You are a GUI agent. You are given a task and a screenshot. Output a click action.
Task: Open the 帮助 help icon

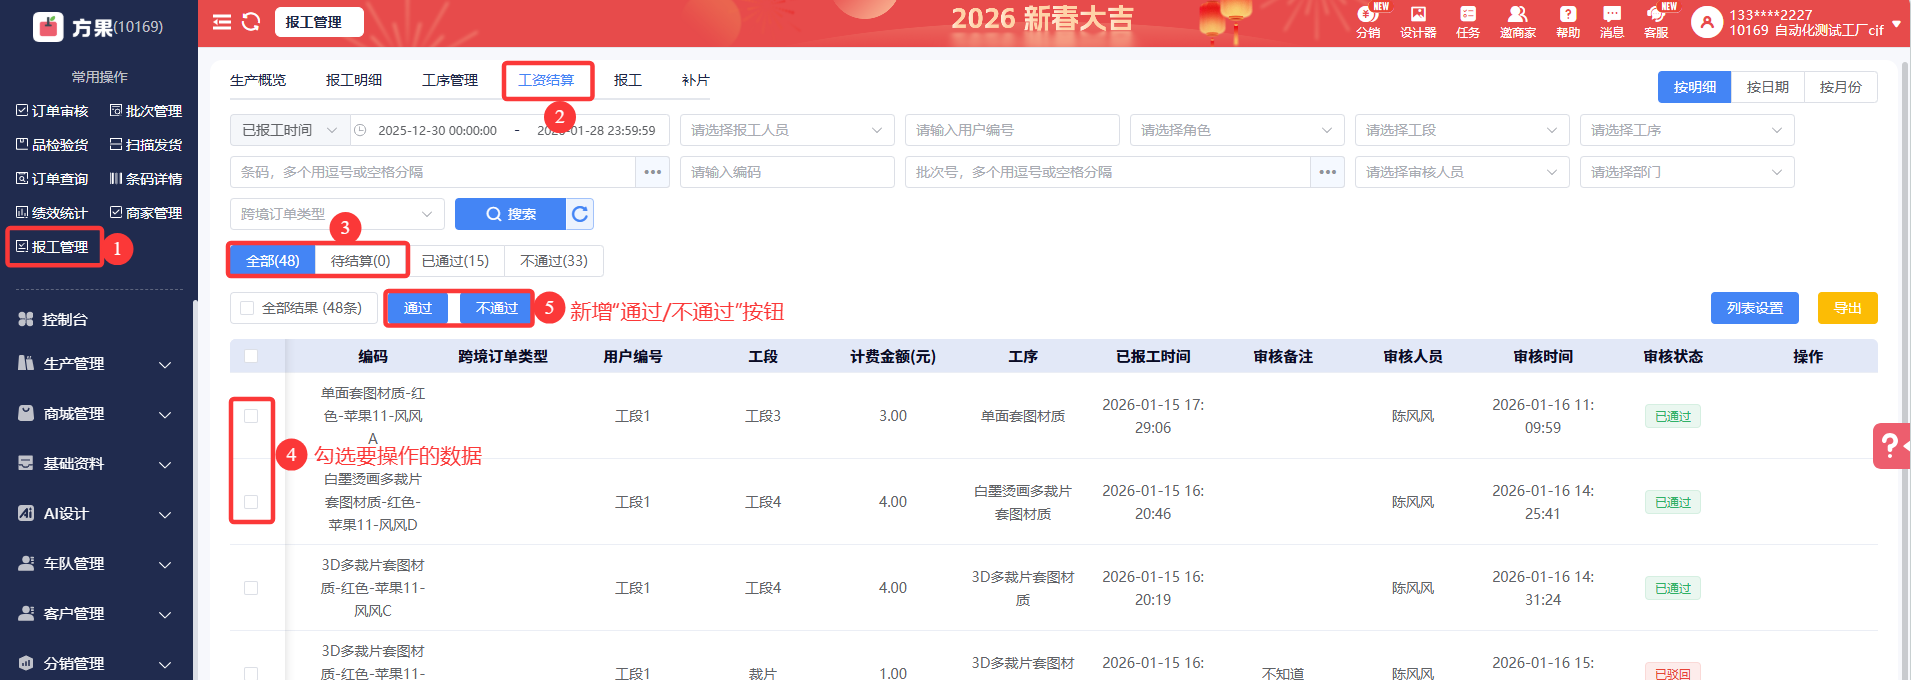coord(1567,21)
